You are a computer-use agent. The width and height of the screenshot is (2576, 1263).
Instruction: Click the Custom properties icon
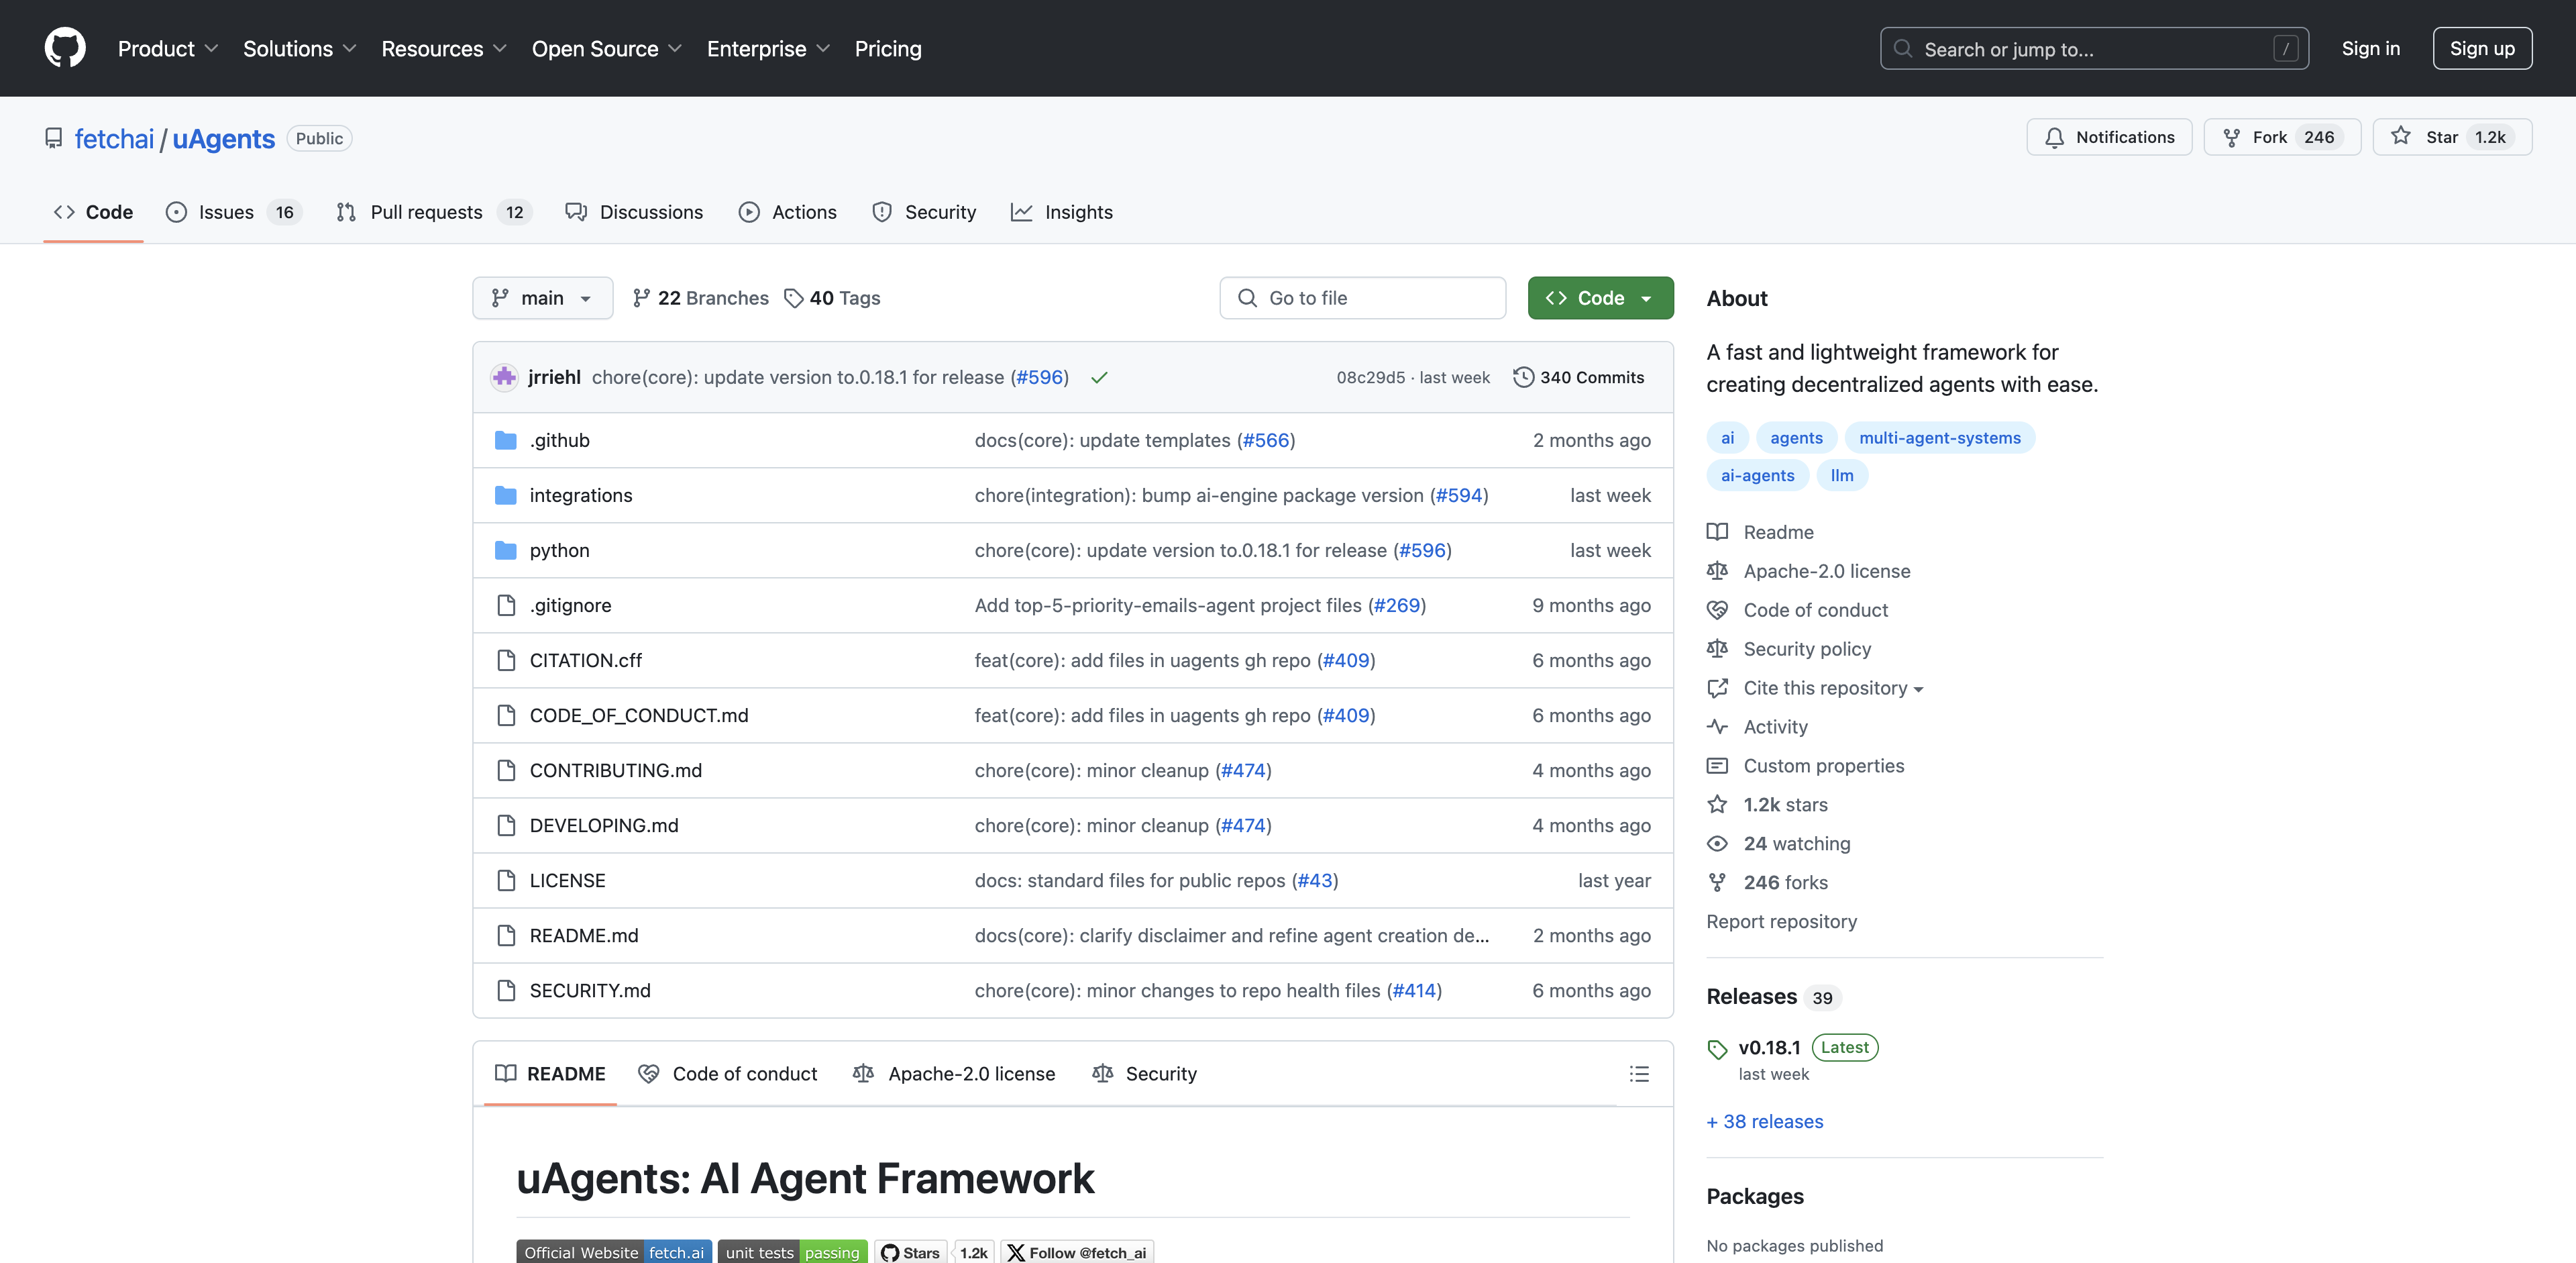coord(1717,766)
